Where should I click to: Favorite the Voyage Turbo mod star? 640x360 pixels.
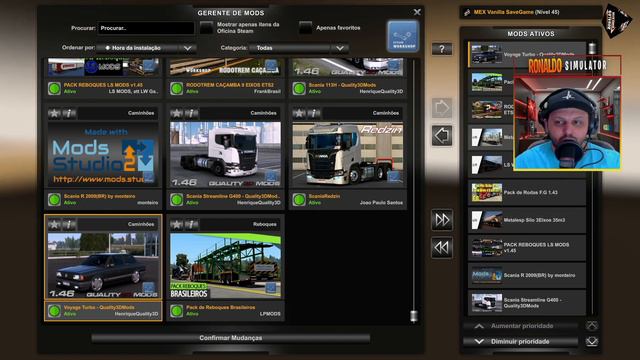54,224
